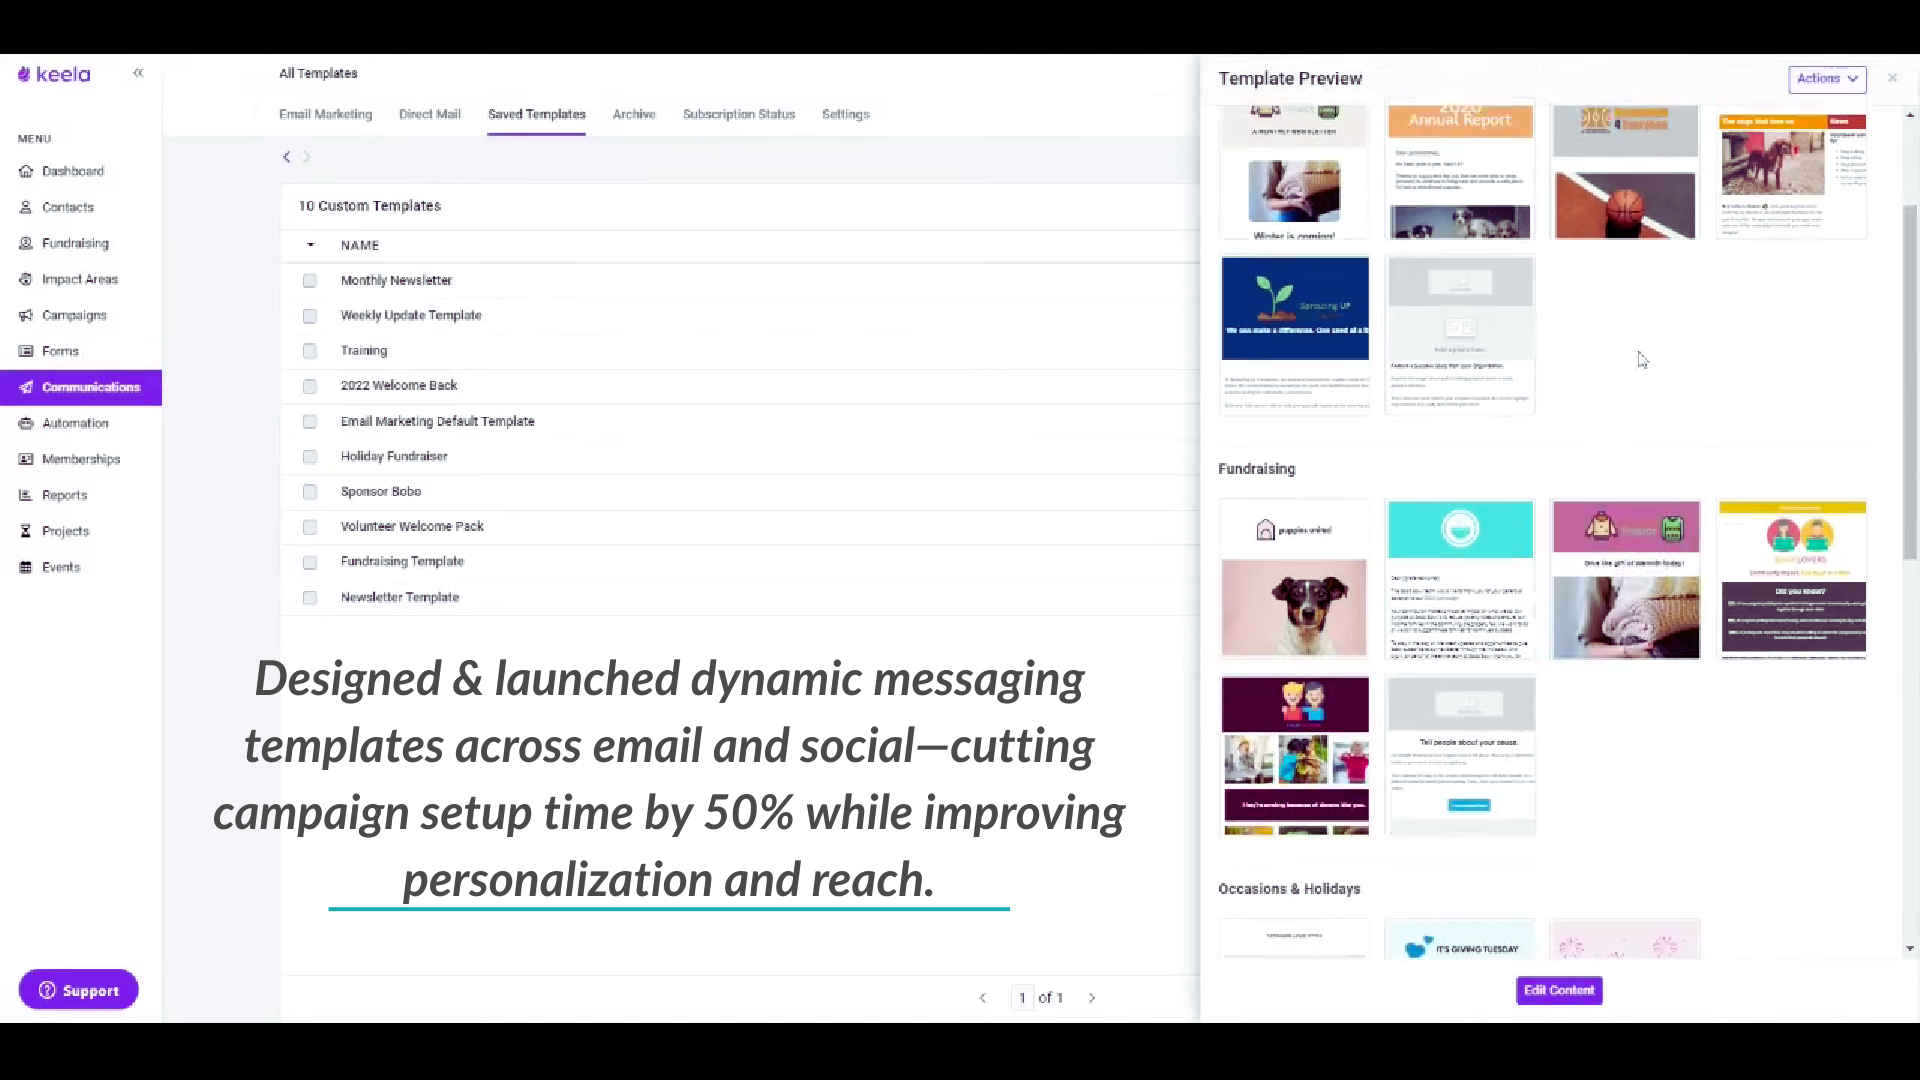Screen dimensions: 1920x1080
Task: Check the Monthly Newsletter checkbox
Action: click(x=310, y=281)
